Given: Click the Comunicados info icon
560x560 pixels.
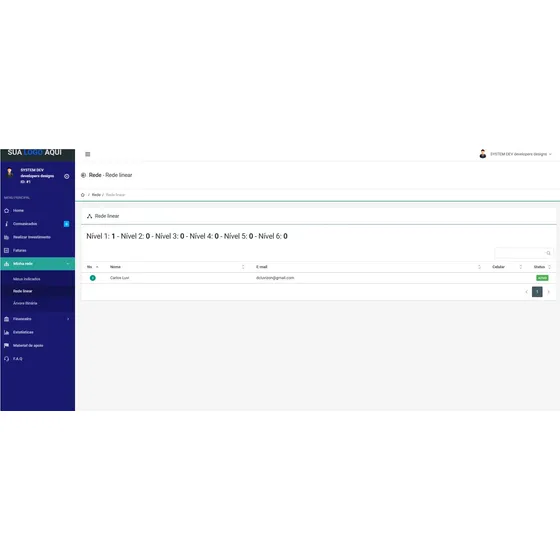Looking at the screenshot, I should pos(6,224).
